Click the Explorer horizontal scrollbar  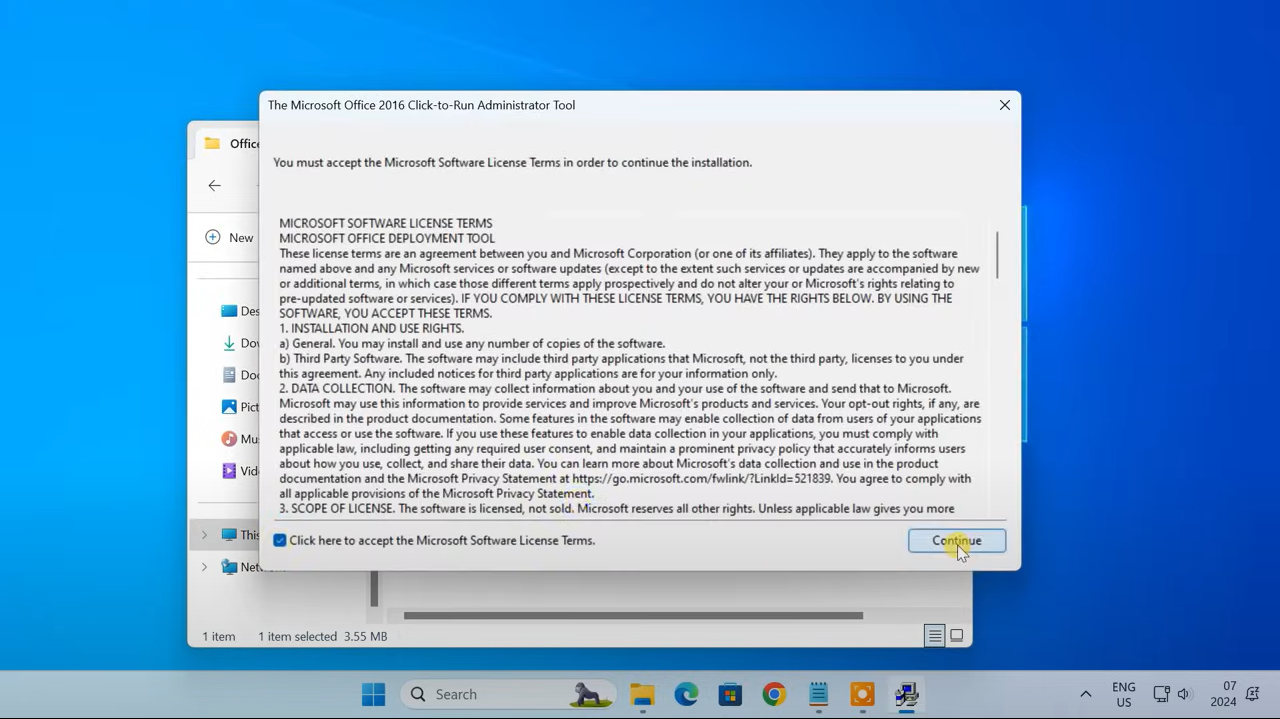click(633, 615)
